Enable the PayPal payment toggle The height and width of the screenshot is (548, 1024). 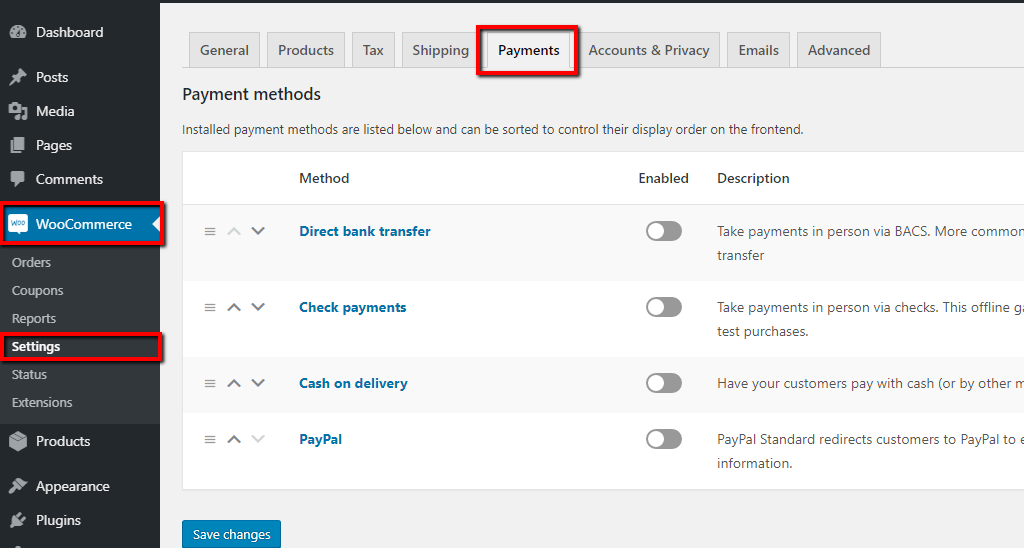click(x=664, y=439)
